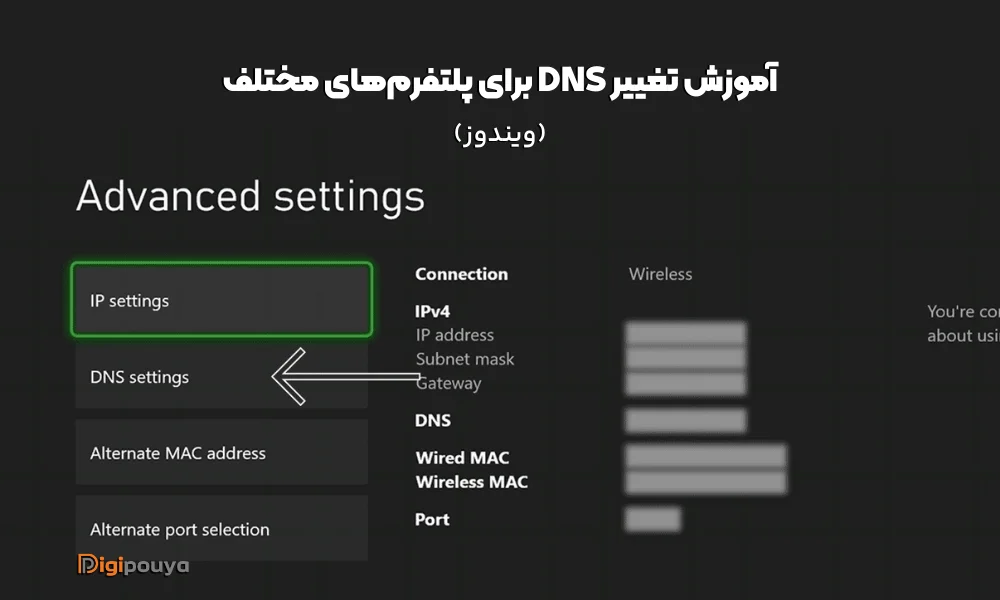Image resolution: width=1000 pixels, height=600 pixels.
Task: Click the bold DNS label in info panel
Action: point(433,421)
